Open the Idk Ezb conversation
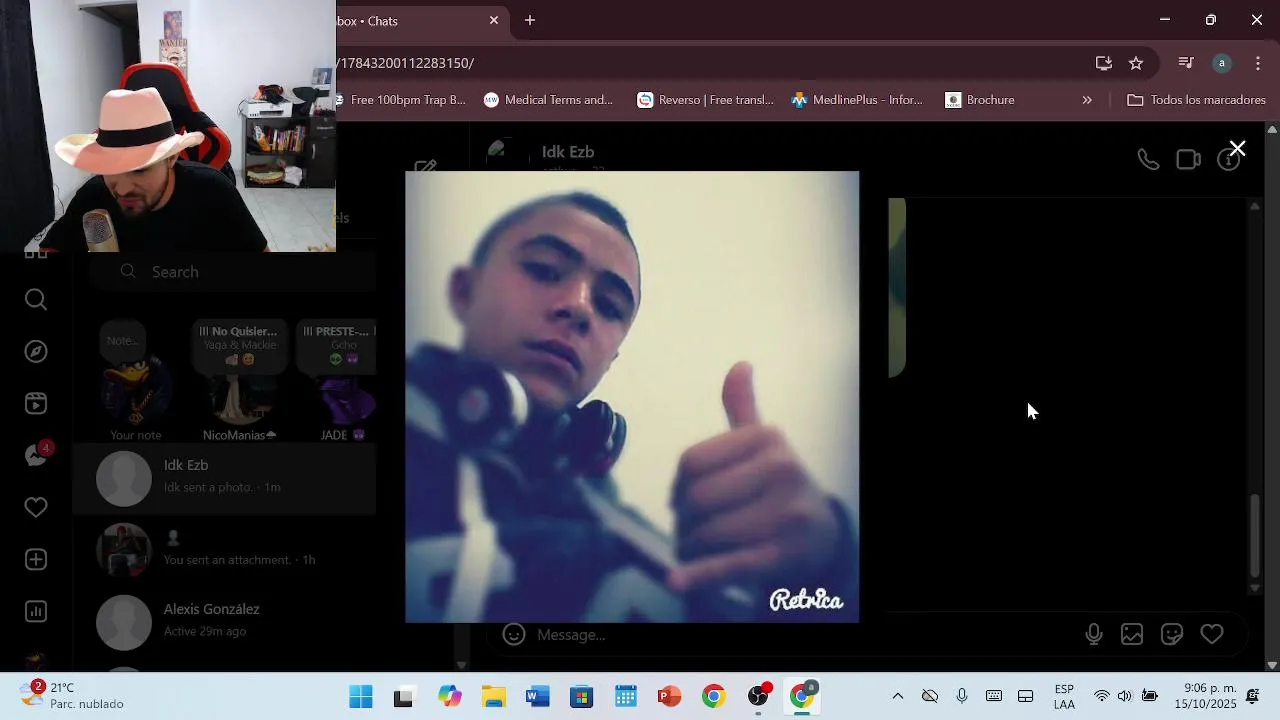The image size is (1280, 720). tap(224, 477)
